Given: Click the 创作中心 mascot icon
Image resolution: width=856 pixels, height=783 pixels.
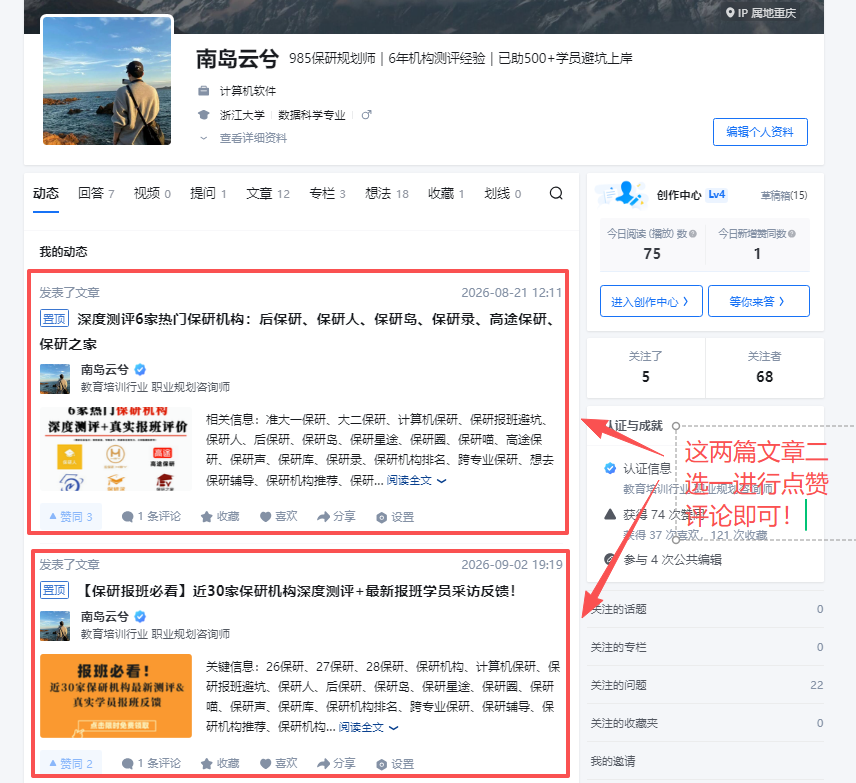Looking at the screenshot, I should click(622, 194).
